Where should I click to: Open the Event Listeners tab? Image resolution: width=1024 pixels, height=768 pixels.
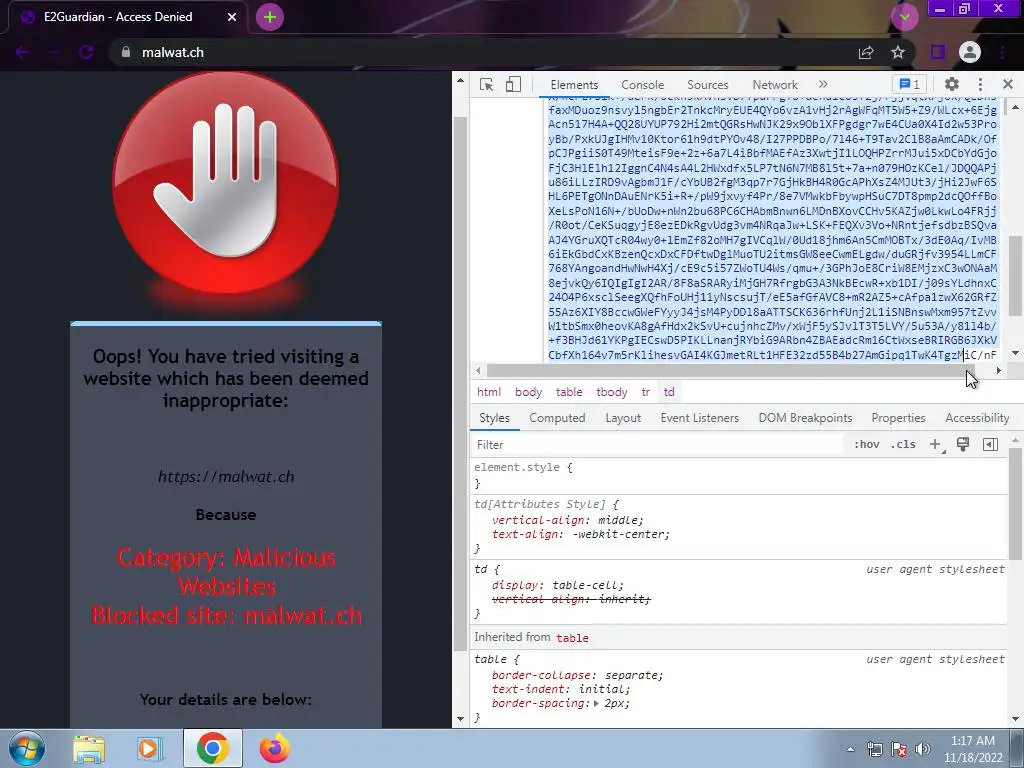[x=699, y=418]
